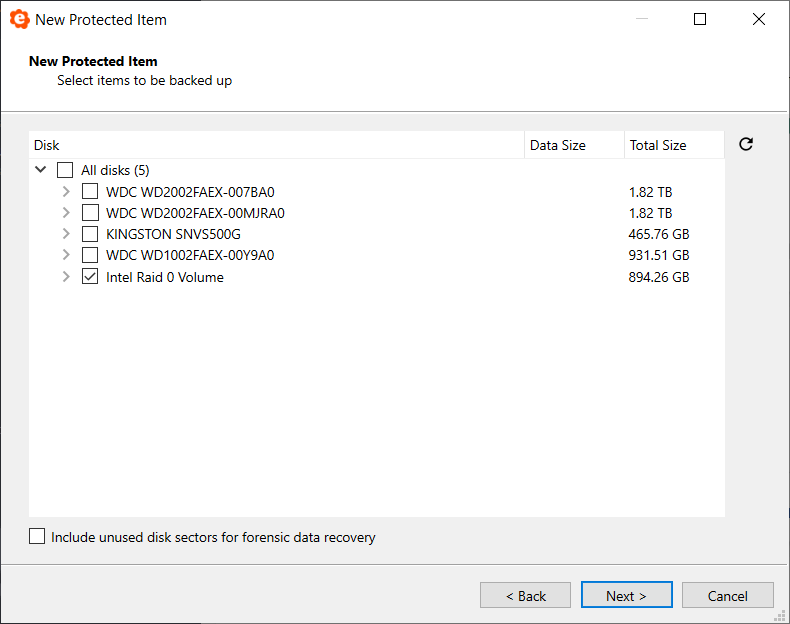Click the refresh disk list icon
This screenshot has width=790, height=624.
click(745, 145)
